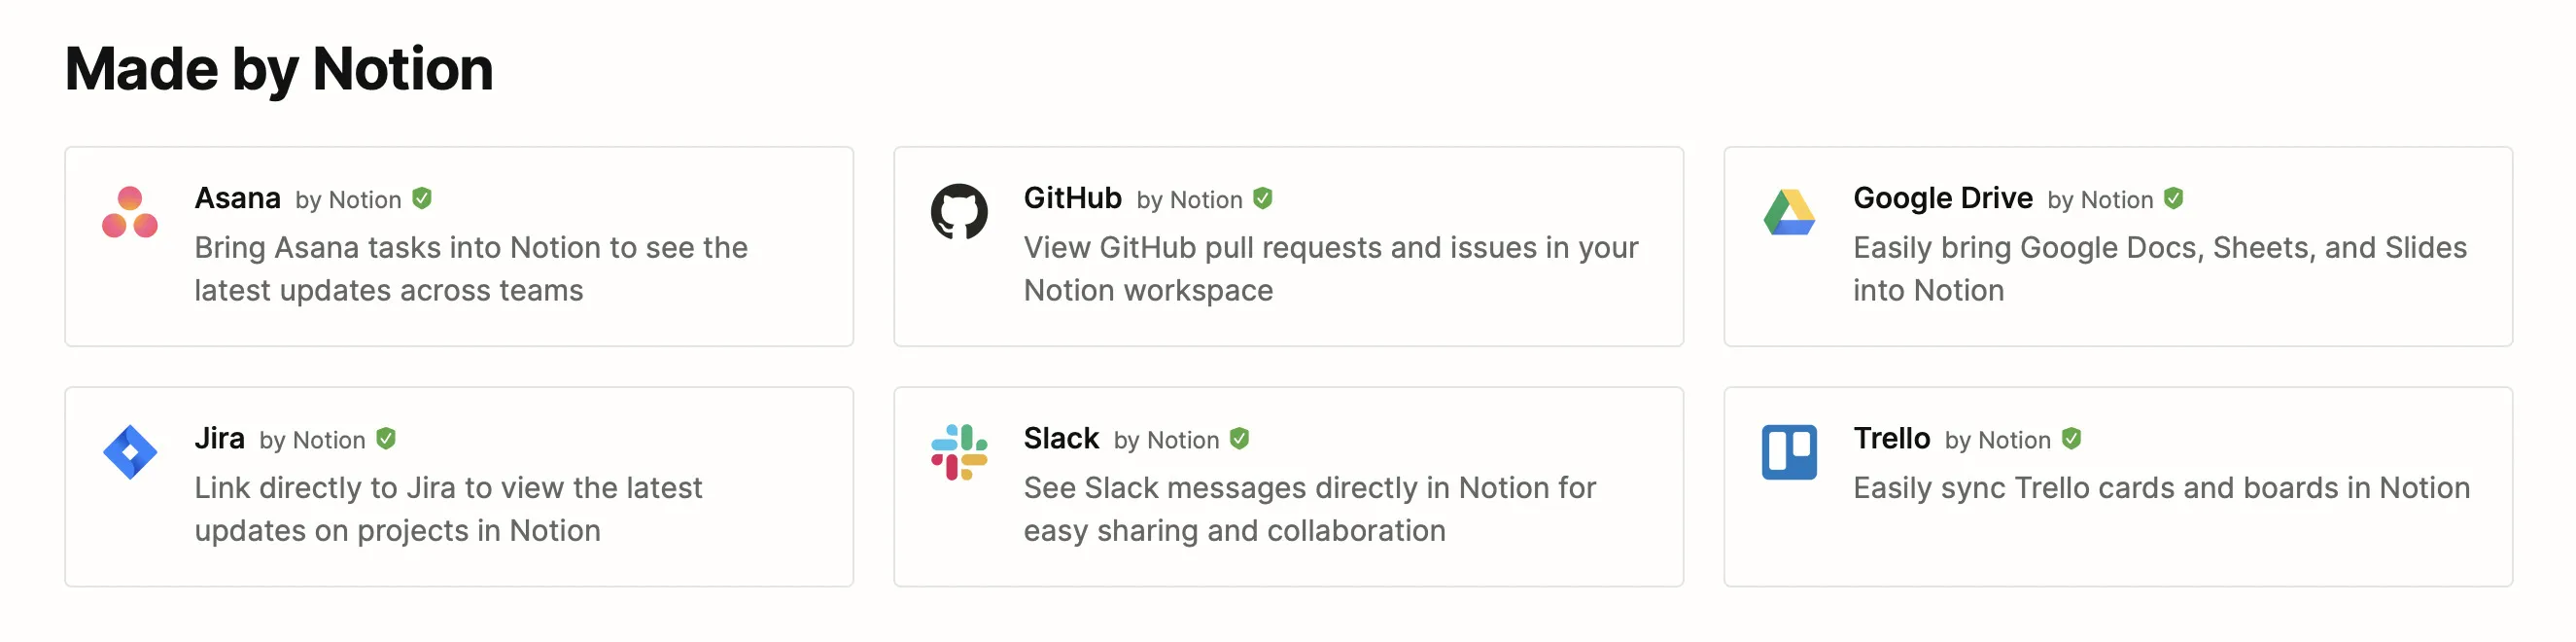Open the Google Drive integration title

pyautogui.click(x=1942, y=198)
